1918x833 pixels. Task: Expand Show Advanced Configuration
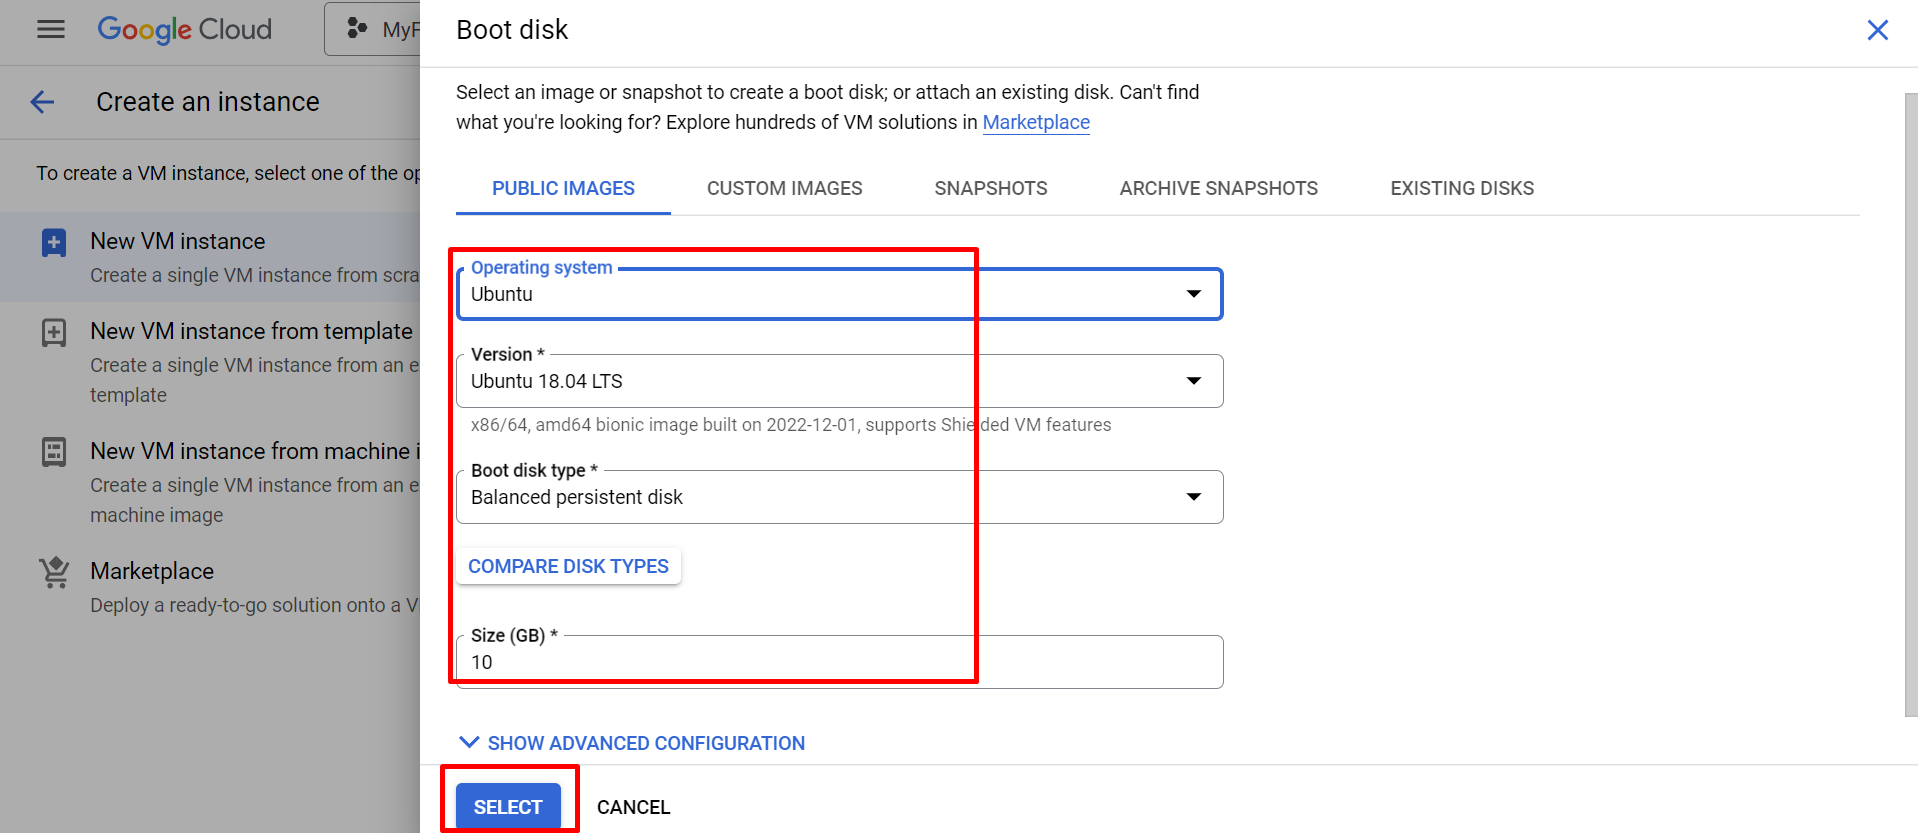[x=631, y=743]
